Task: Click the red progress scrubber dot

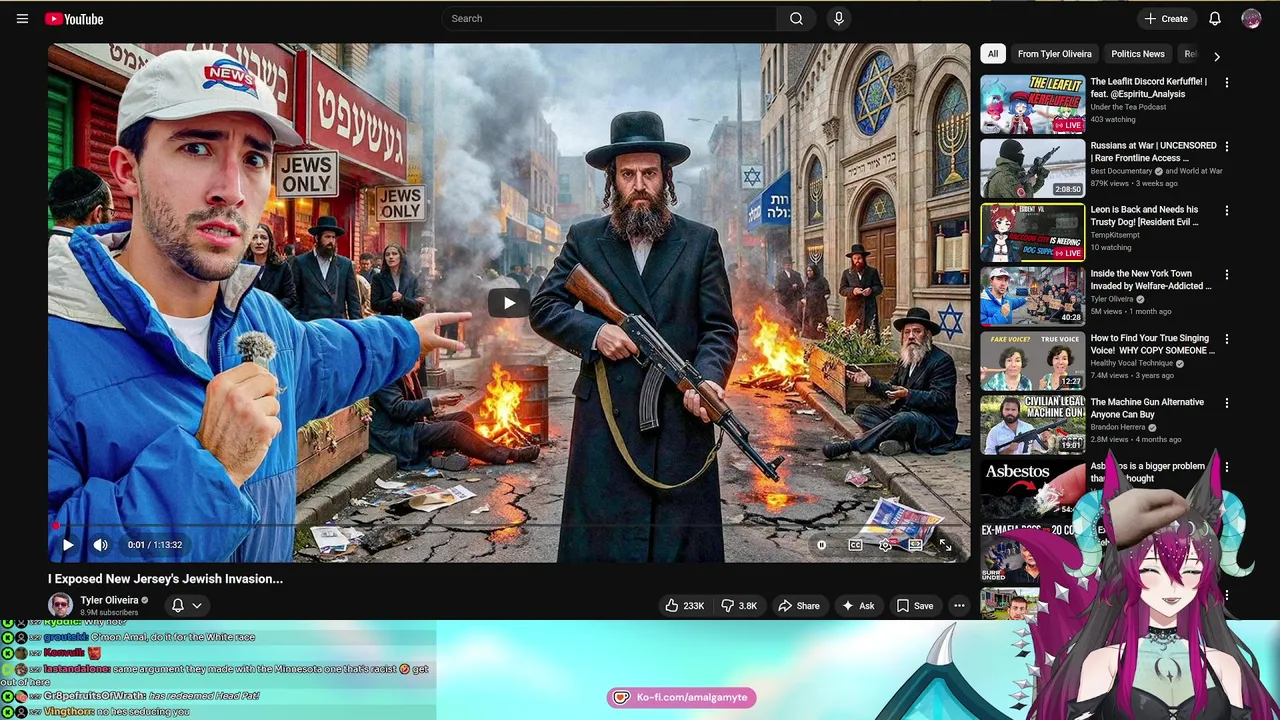Action: tap(57, 525)
